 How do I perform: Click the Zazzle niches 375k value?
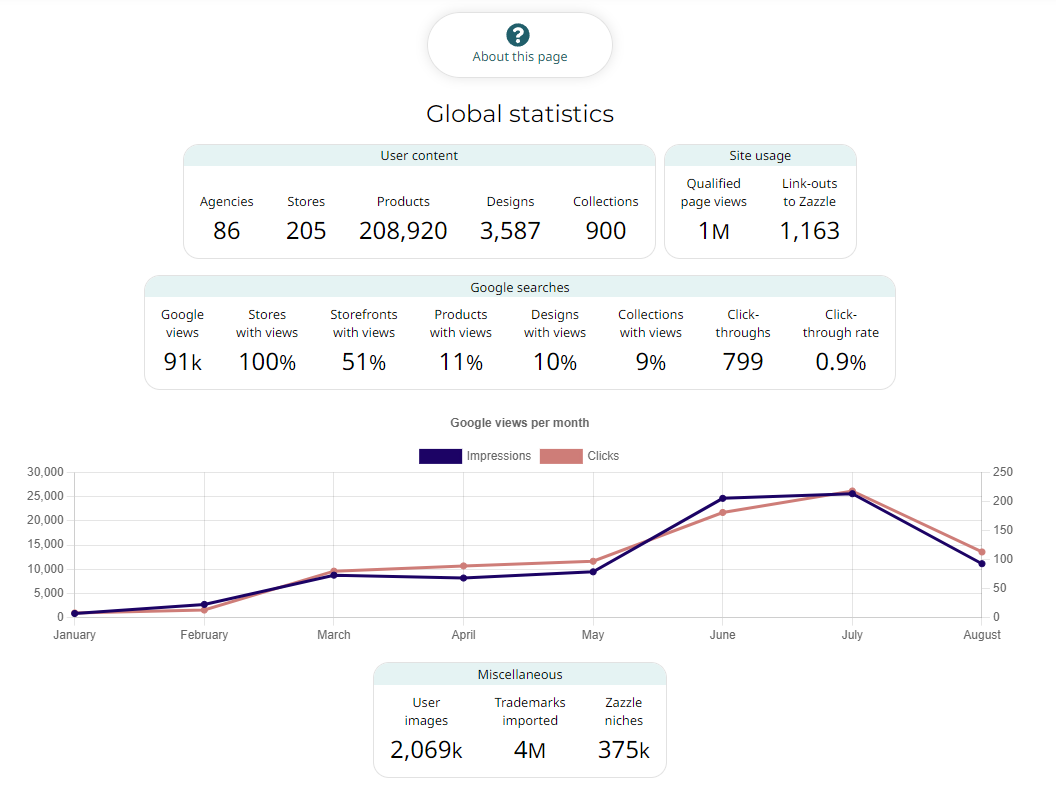pyautogui.click(x=624, y=750)
